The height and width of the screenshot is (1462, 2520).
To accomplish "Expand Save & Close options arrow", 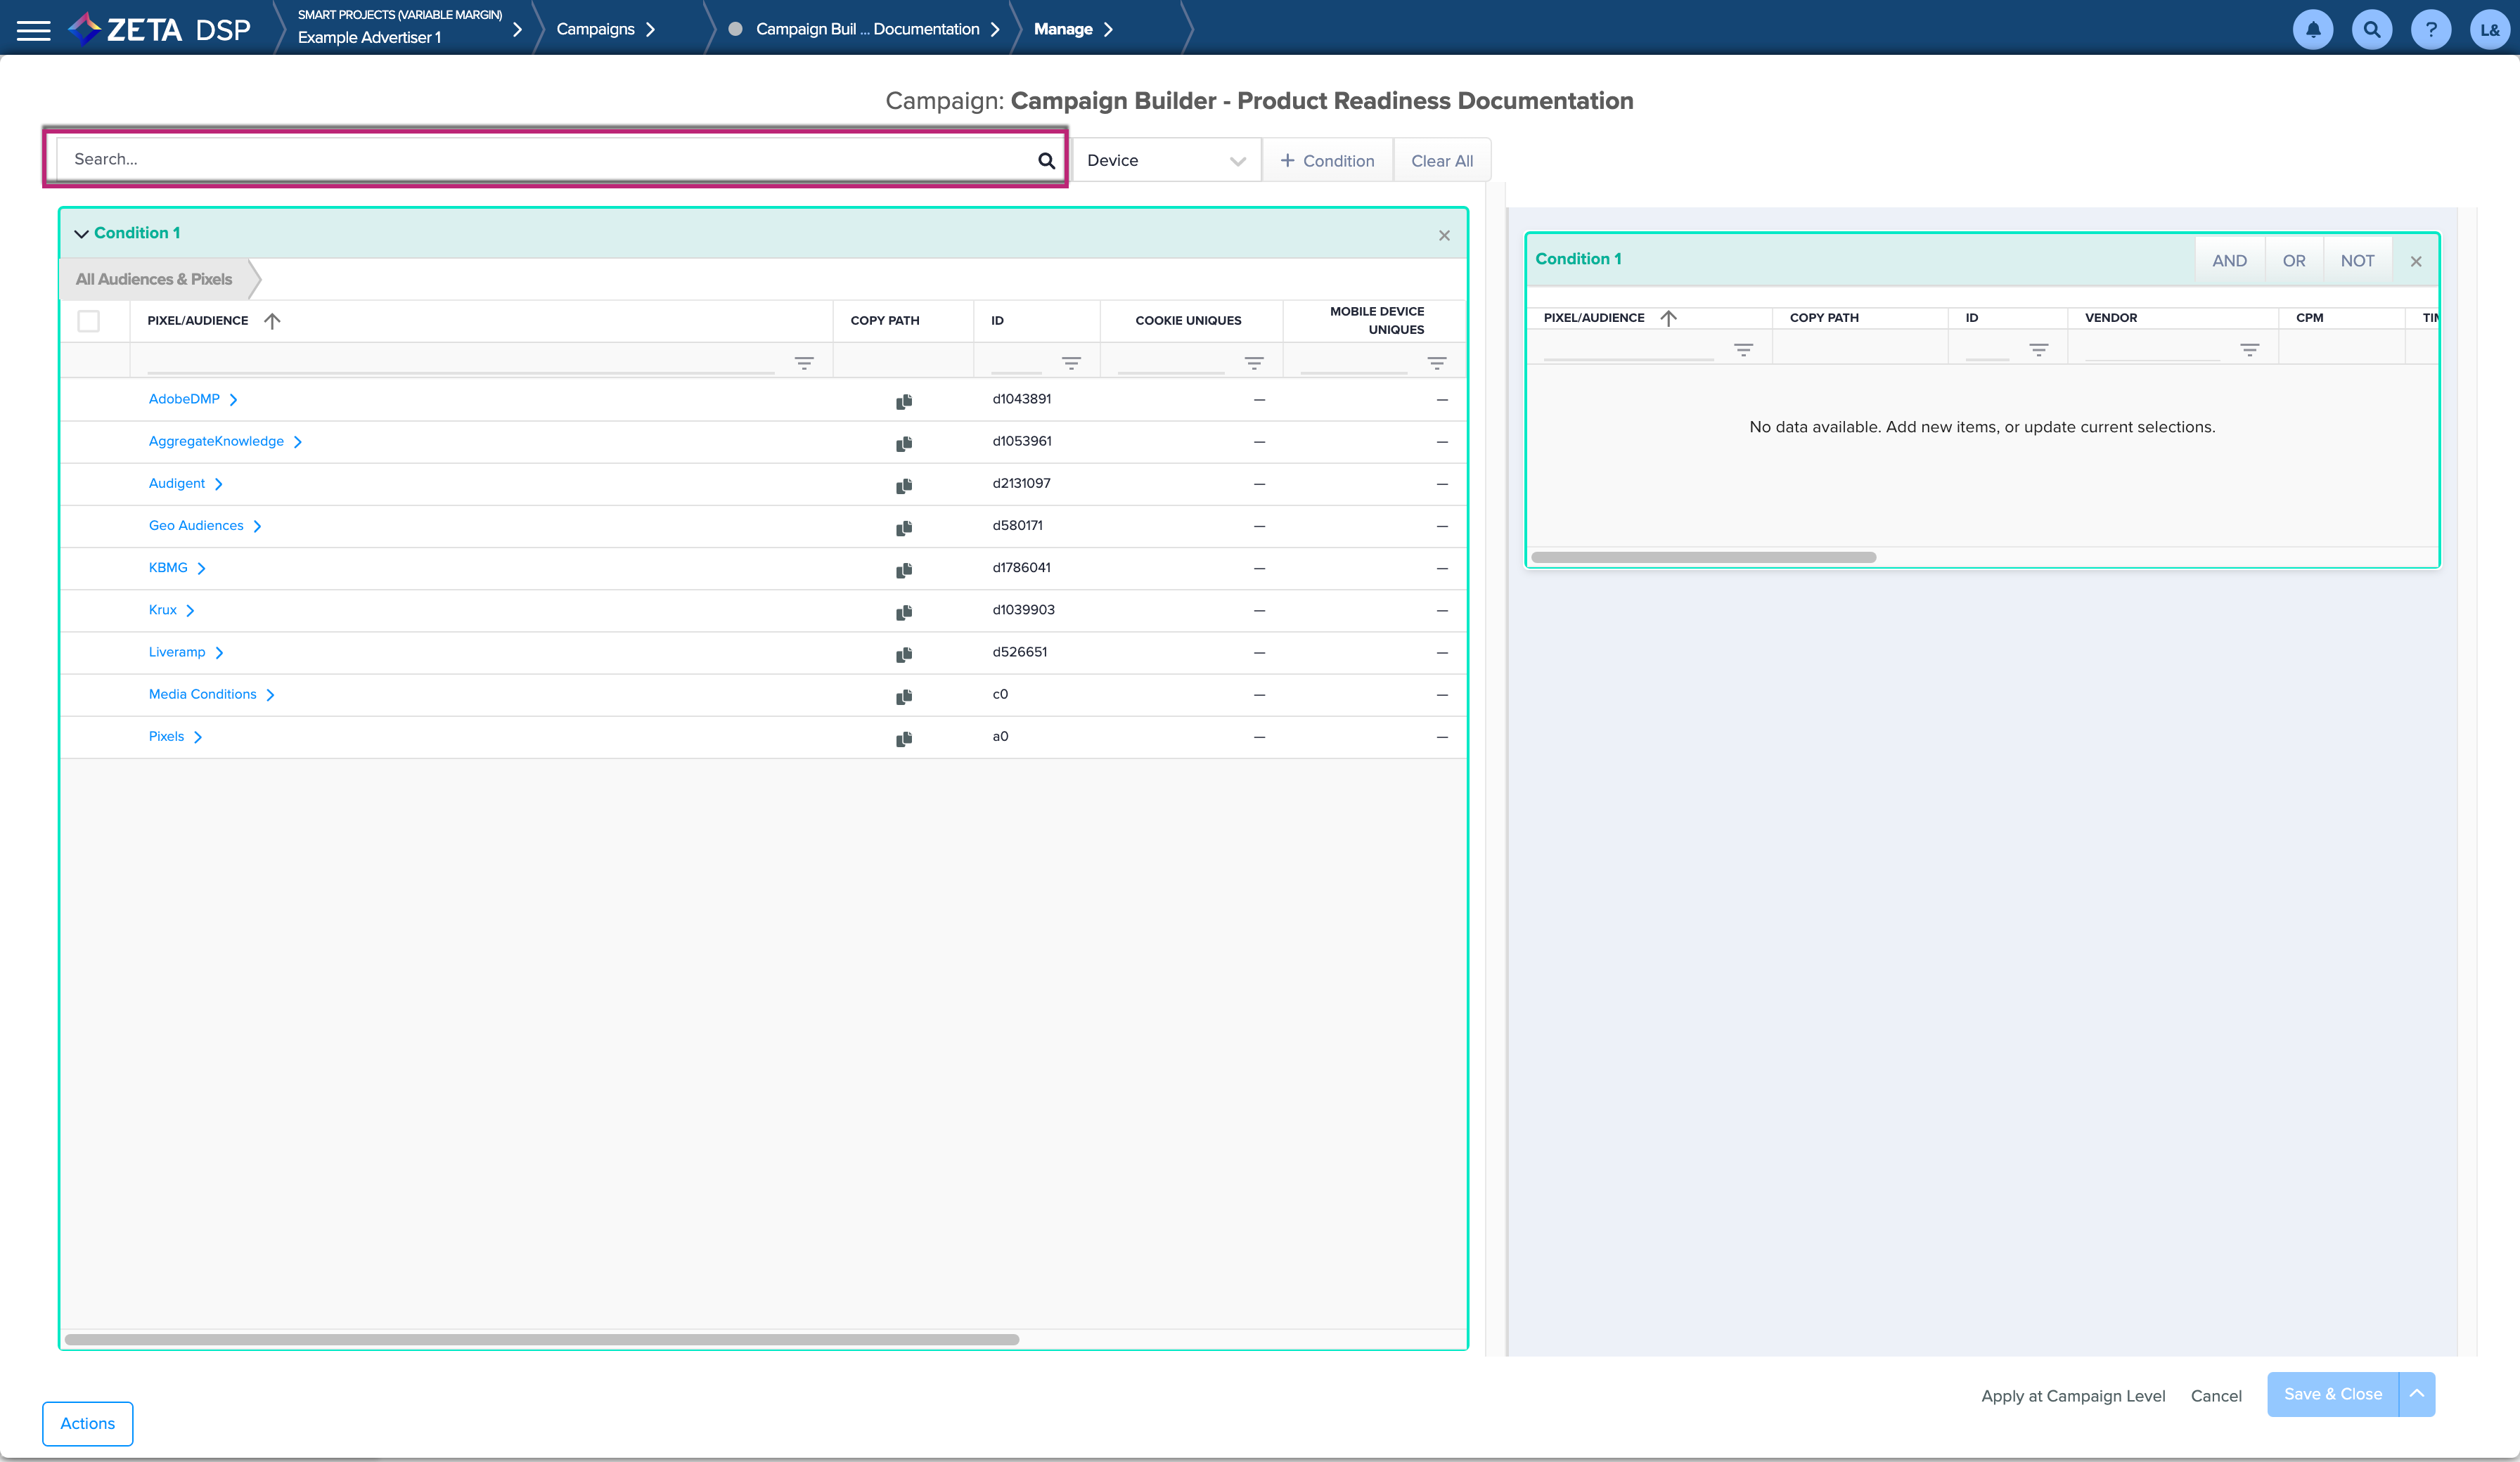I will tap(2417, 1394).
